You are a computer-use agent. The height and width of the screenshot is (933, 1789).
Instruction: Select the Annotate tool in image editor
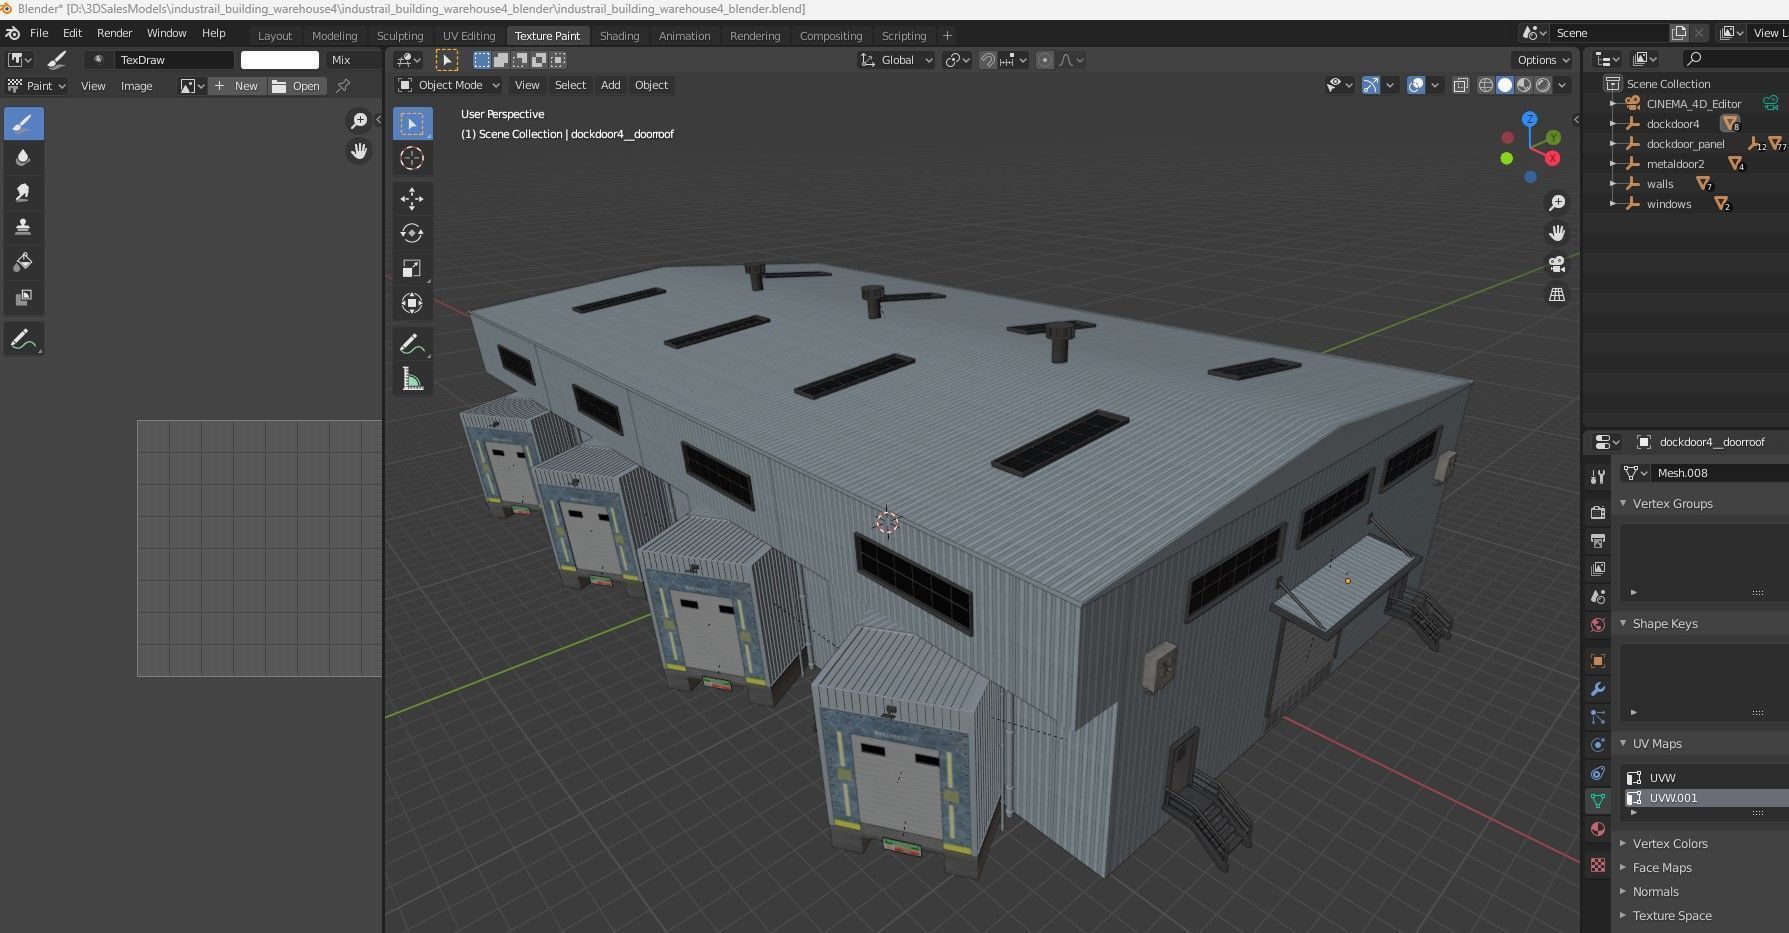pyautogui.click(x=23, y=340)
